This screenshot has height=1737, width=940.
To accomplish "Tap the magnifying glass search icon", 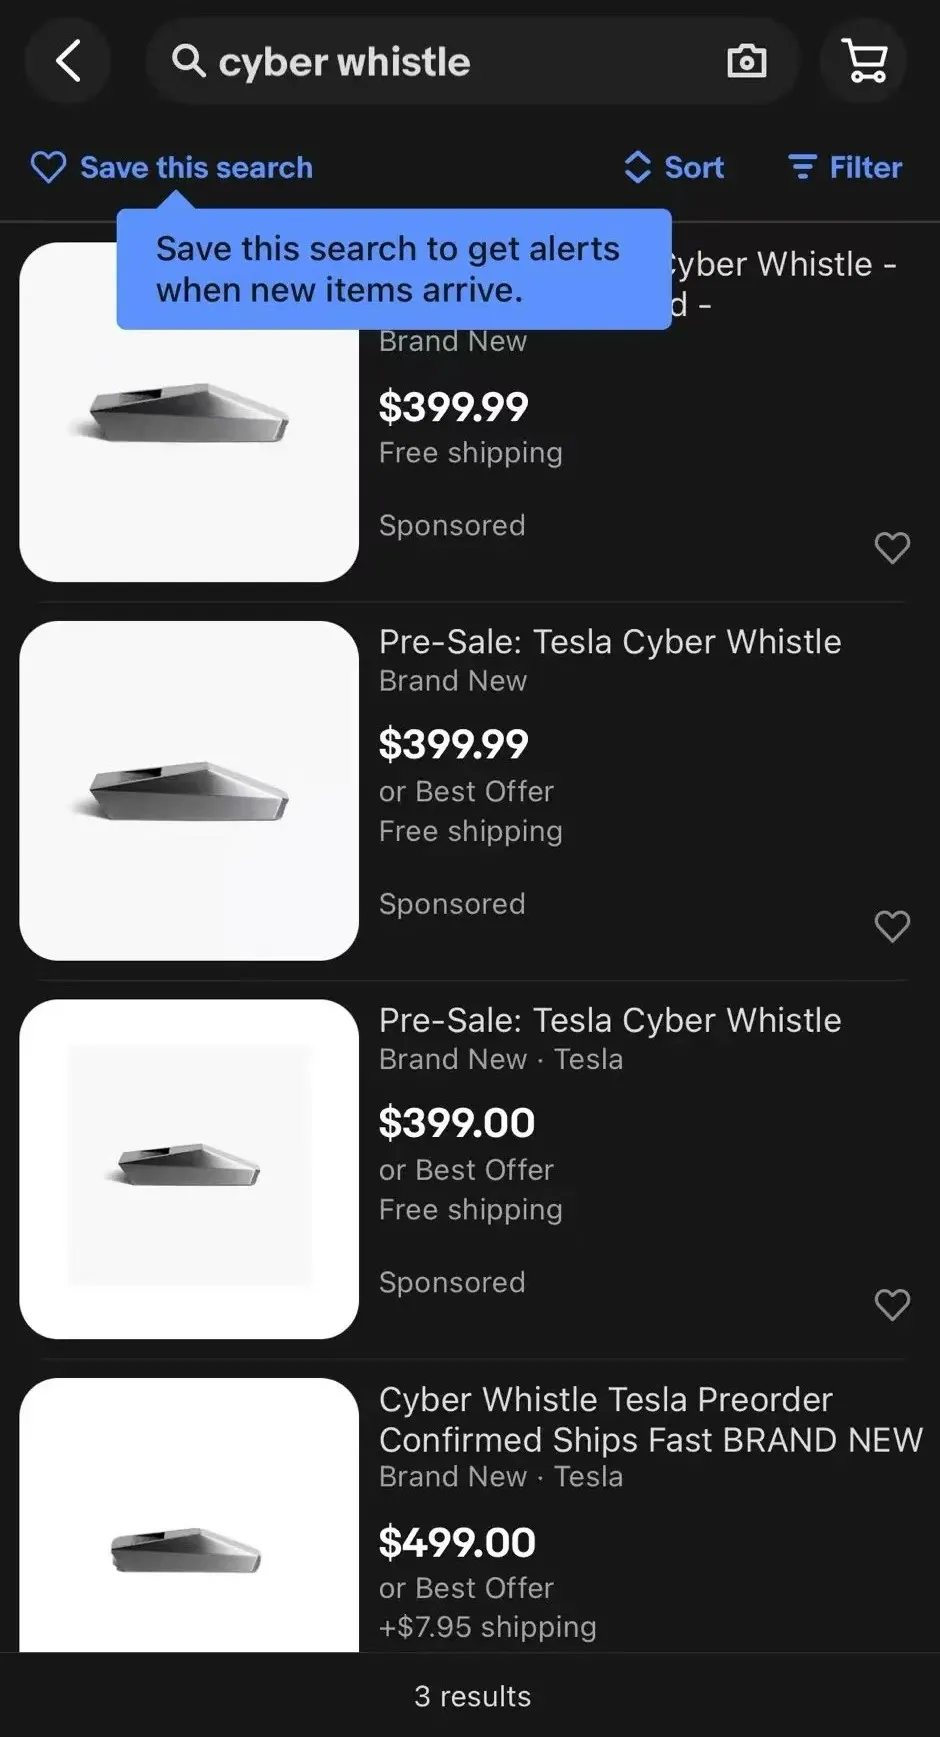I will tap(188, 62).
